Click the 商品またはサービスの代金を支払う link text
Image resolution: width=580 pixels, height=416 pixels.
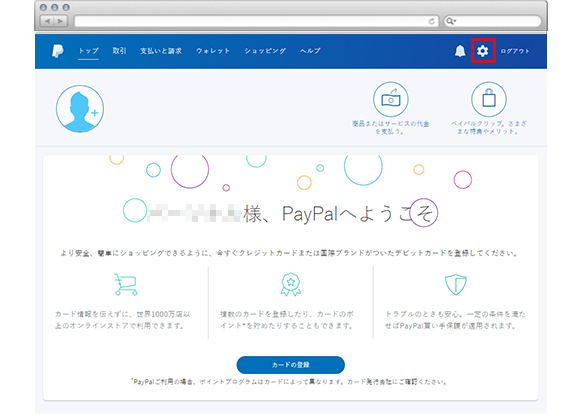(391, 128)
